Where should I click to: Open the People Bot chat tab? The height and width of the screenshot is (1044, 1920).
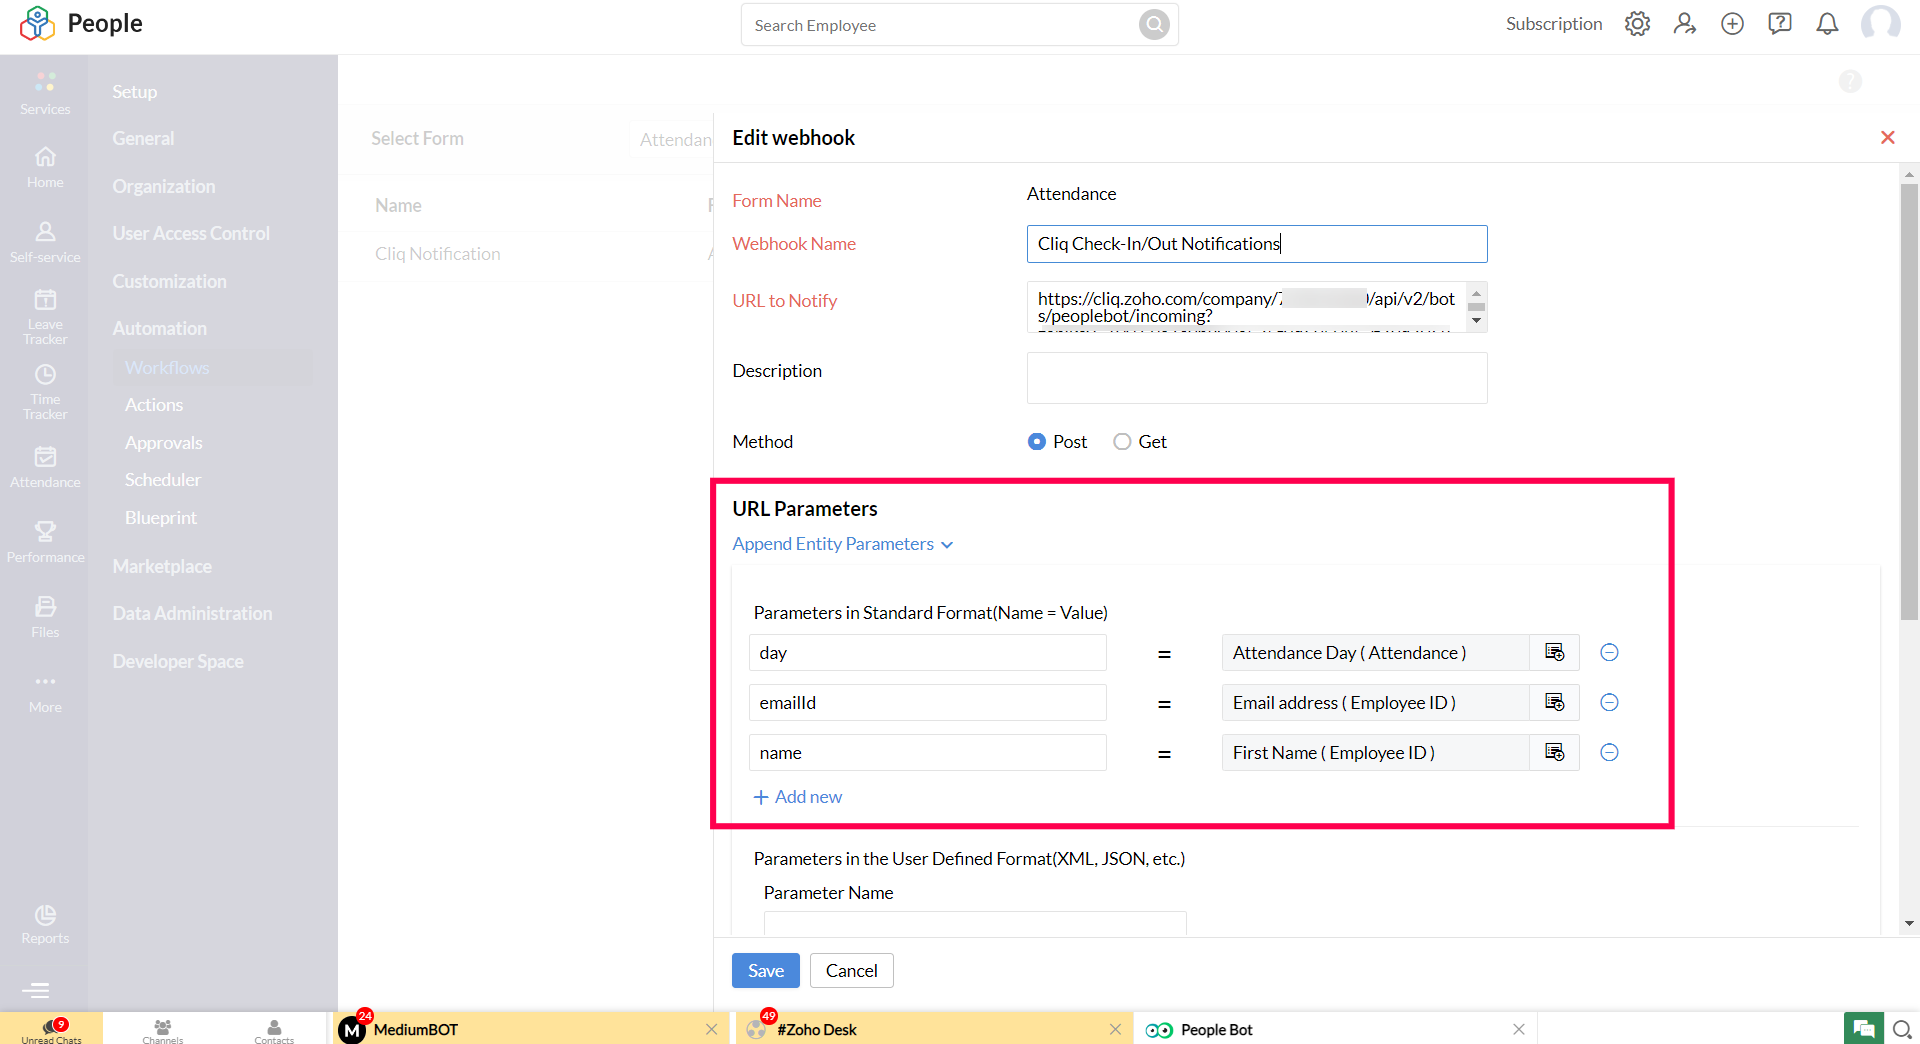click(1336, 1029)
